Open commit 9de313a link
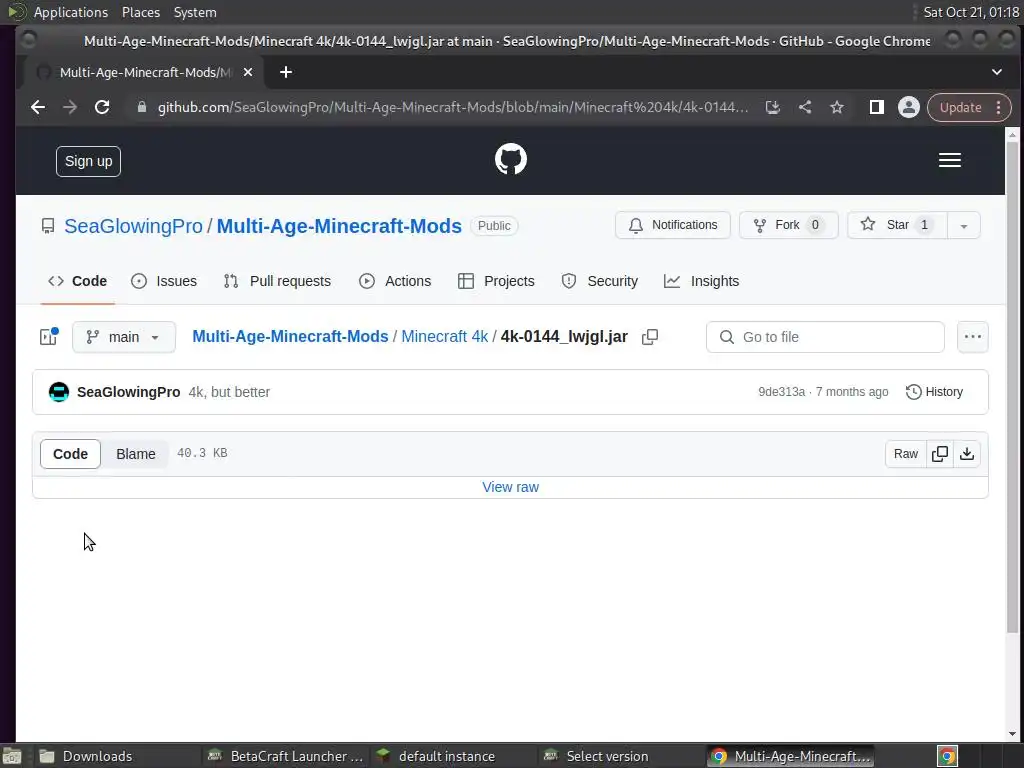Image resolution: width=1024 pixels, height=768 pixels. pyautogui.click(x=782, y=392)
